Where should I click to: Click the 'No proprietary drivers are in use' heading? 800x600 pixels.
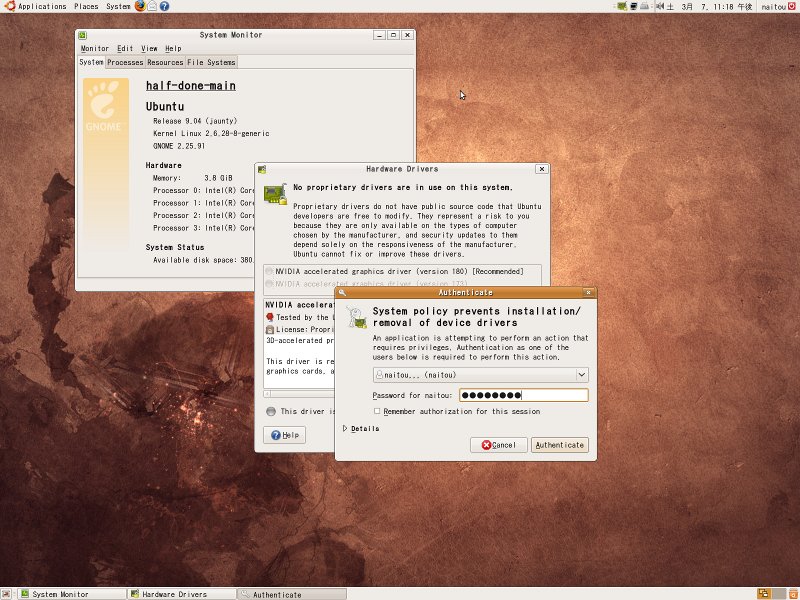coord(403,187)
